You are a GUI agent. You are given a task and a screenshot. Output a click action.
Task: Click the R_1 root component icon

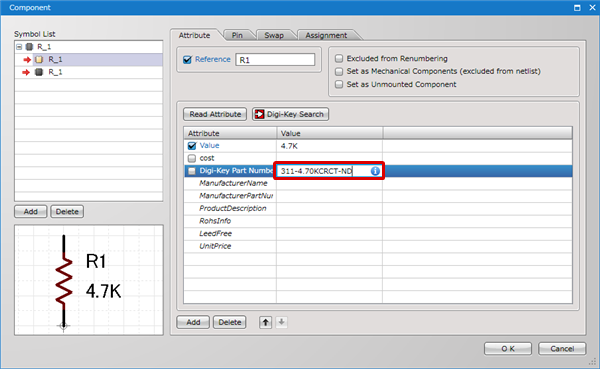pyautogui.click(x=29, y=47)
